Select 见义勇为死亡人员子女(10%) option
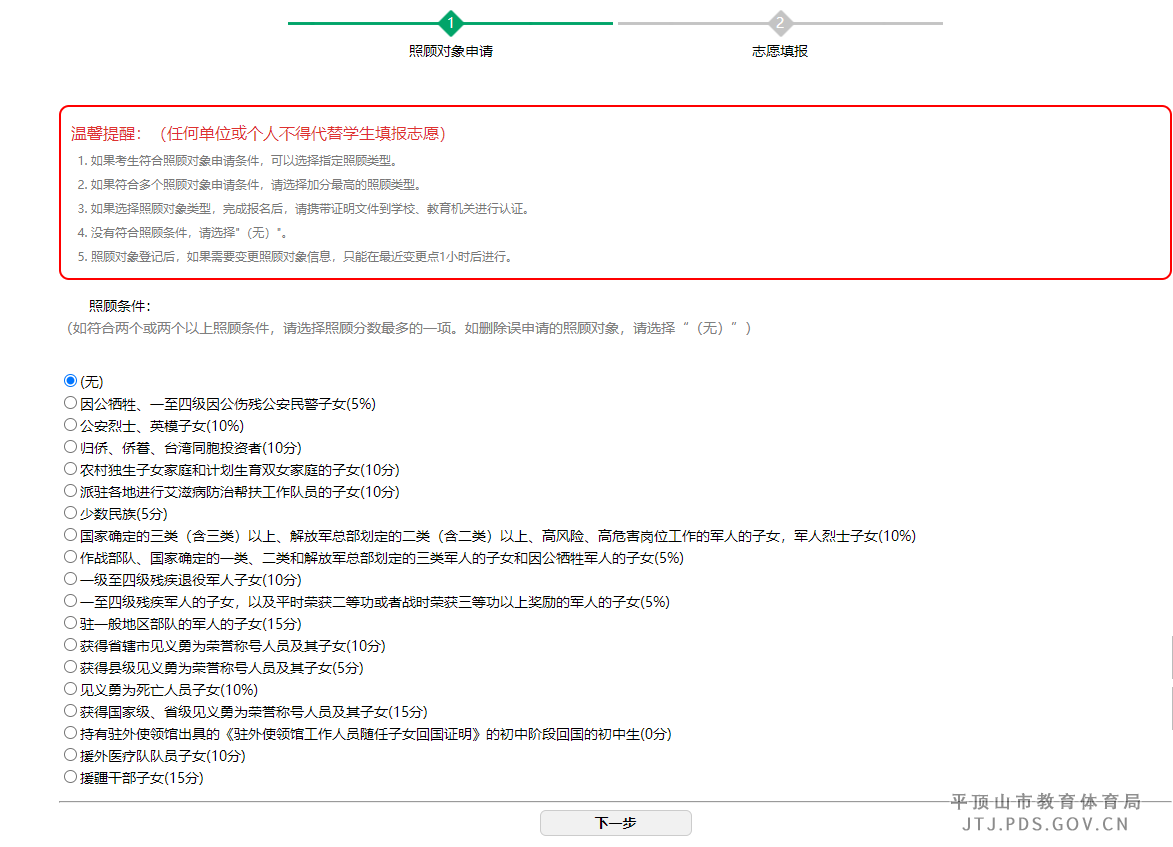This screenshot has width=1173, height=847. click(70, 689)
